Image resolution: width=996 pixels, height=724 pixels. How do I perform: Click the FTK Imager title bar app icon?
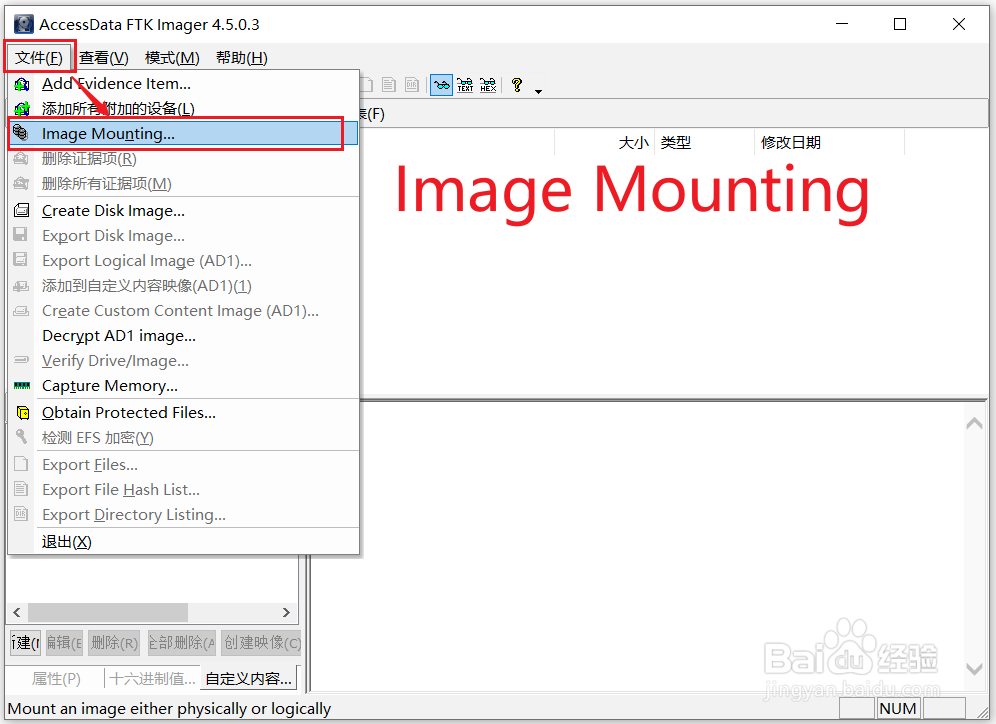tap(24, 24)
